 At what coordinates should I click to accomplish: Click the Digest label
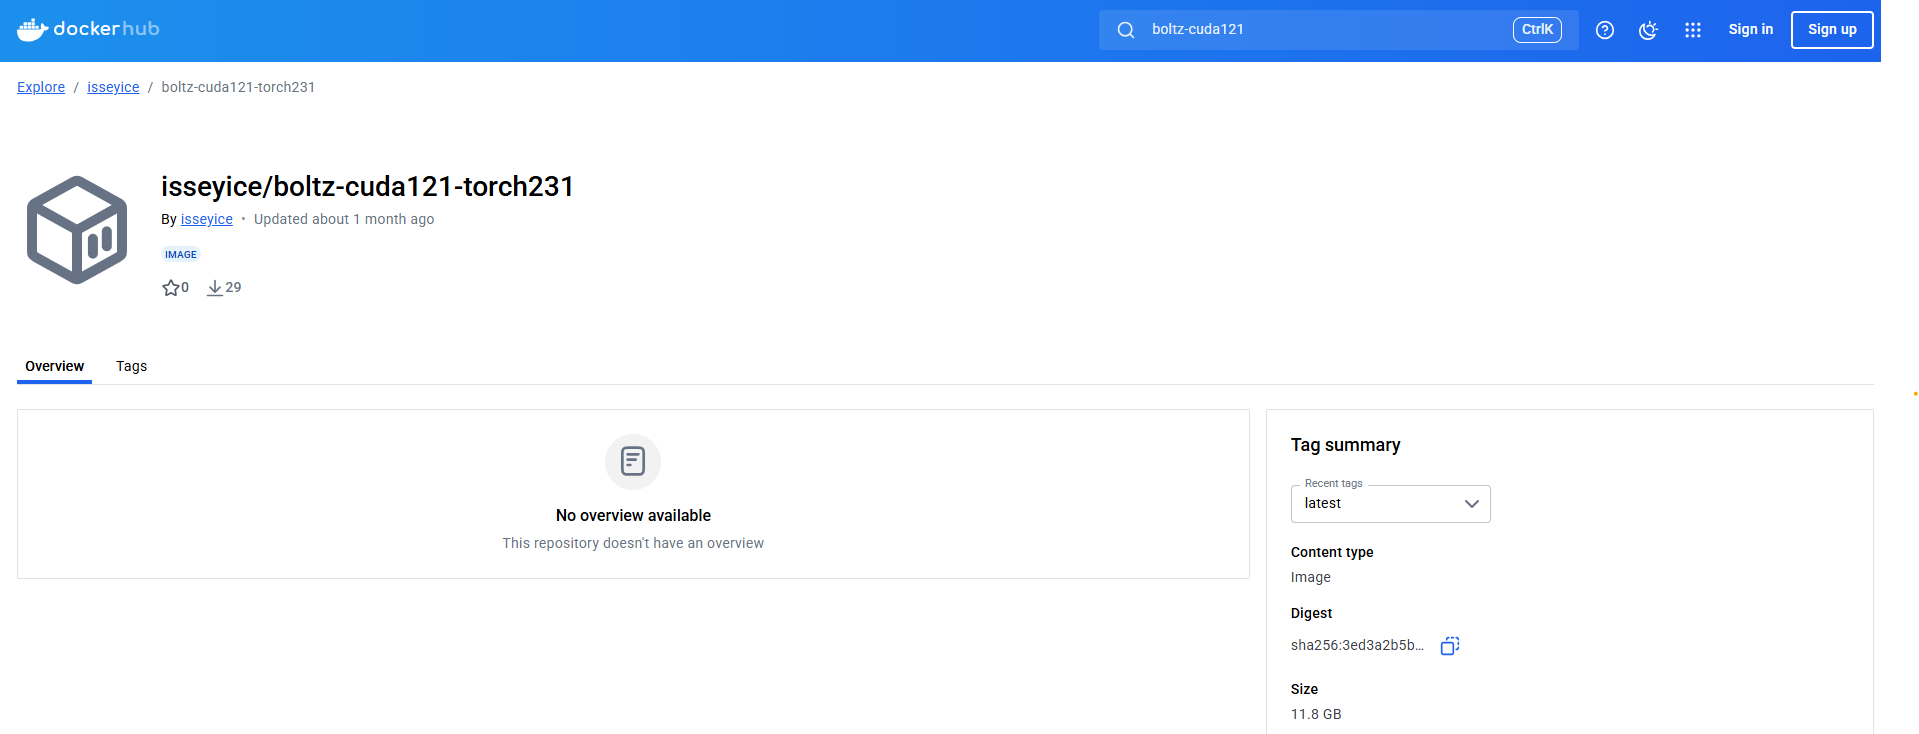point(1311,613)
